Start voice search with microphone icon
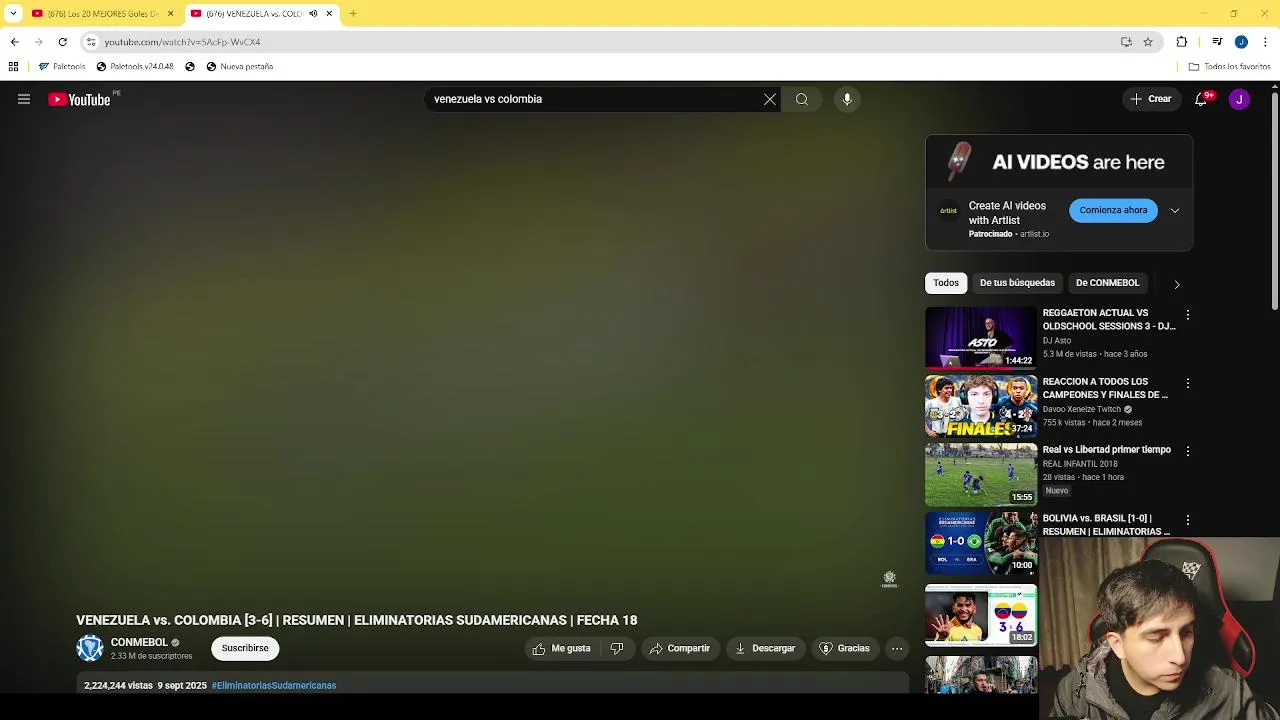This screenshot has width=1280, height=720. 847,99
